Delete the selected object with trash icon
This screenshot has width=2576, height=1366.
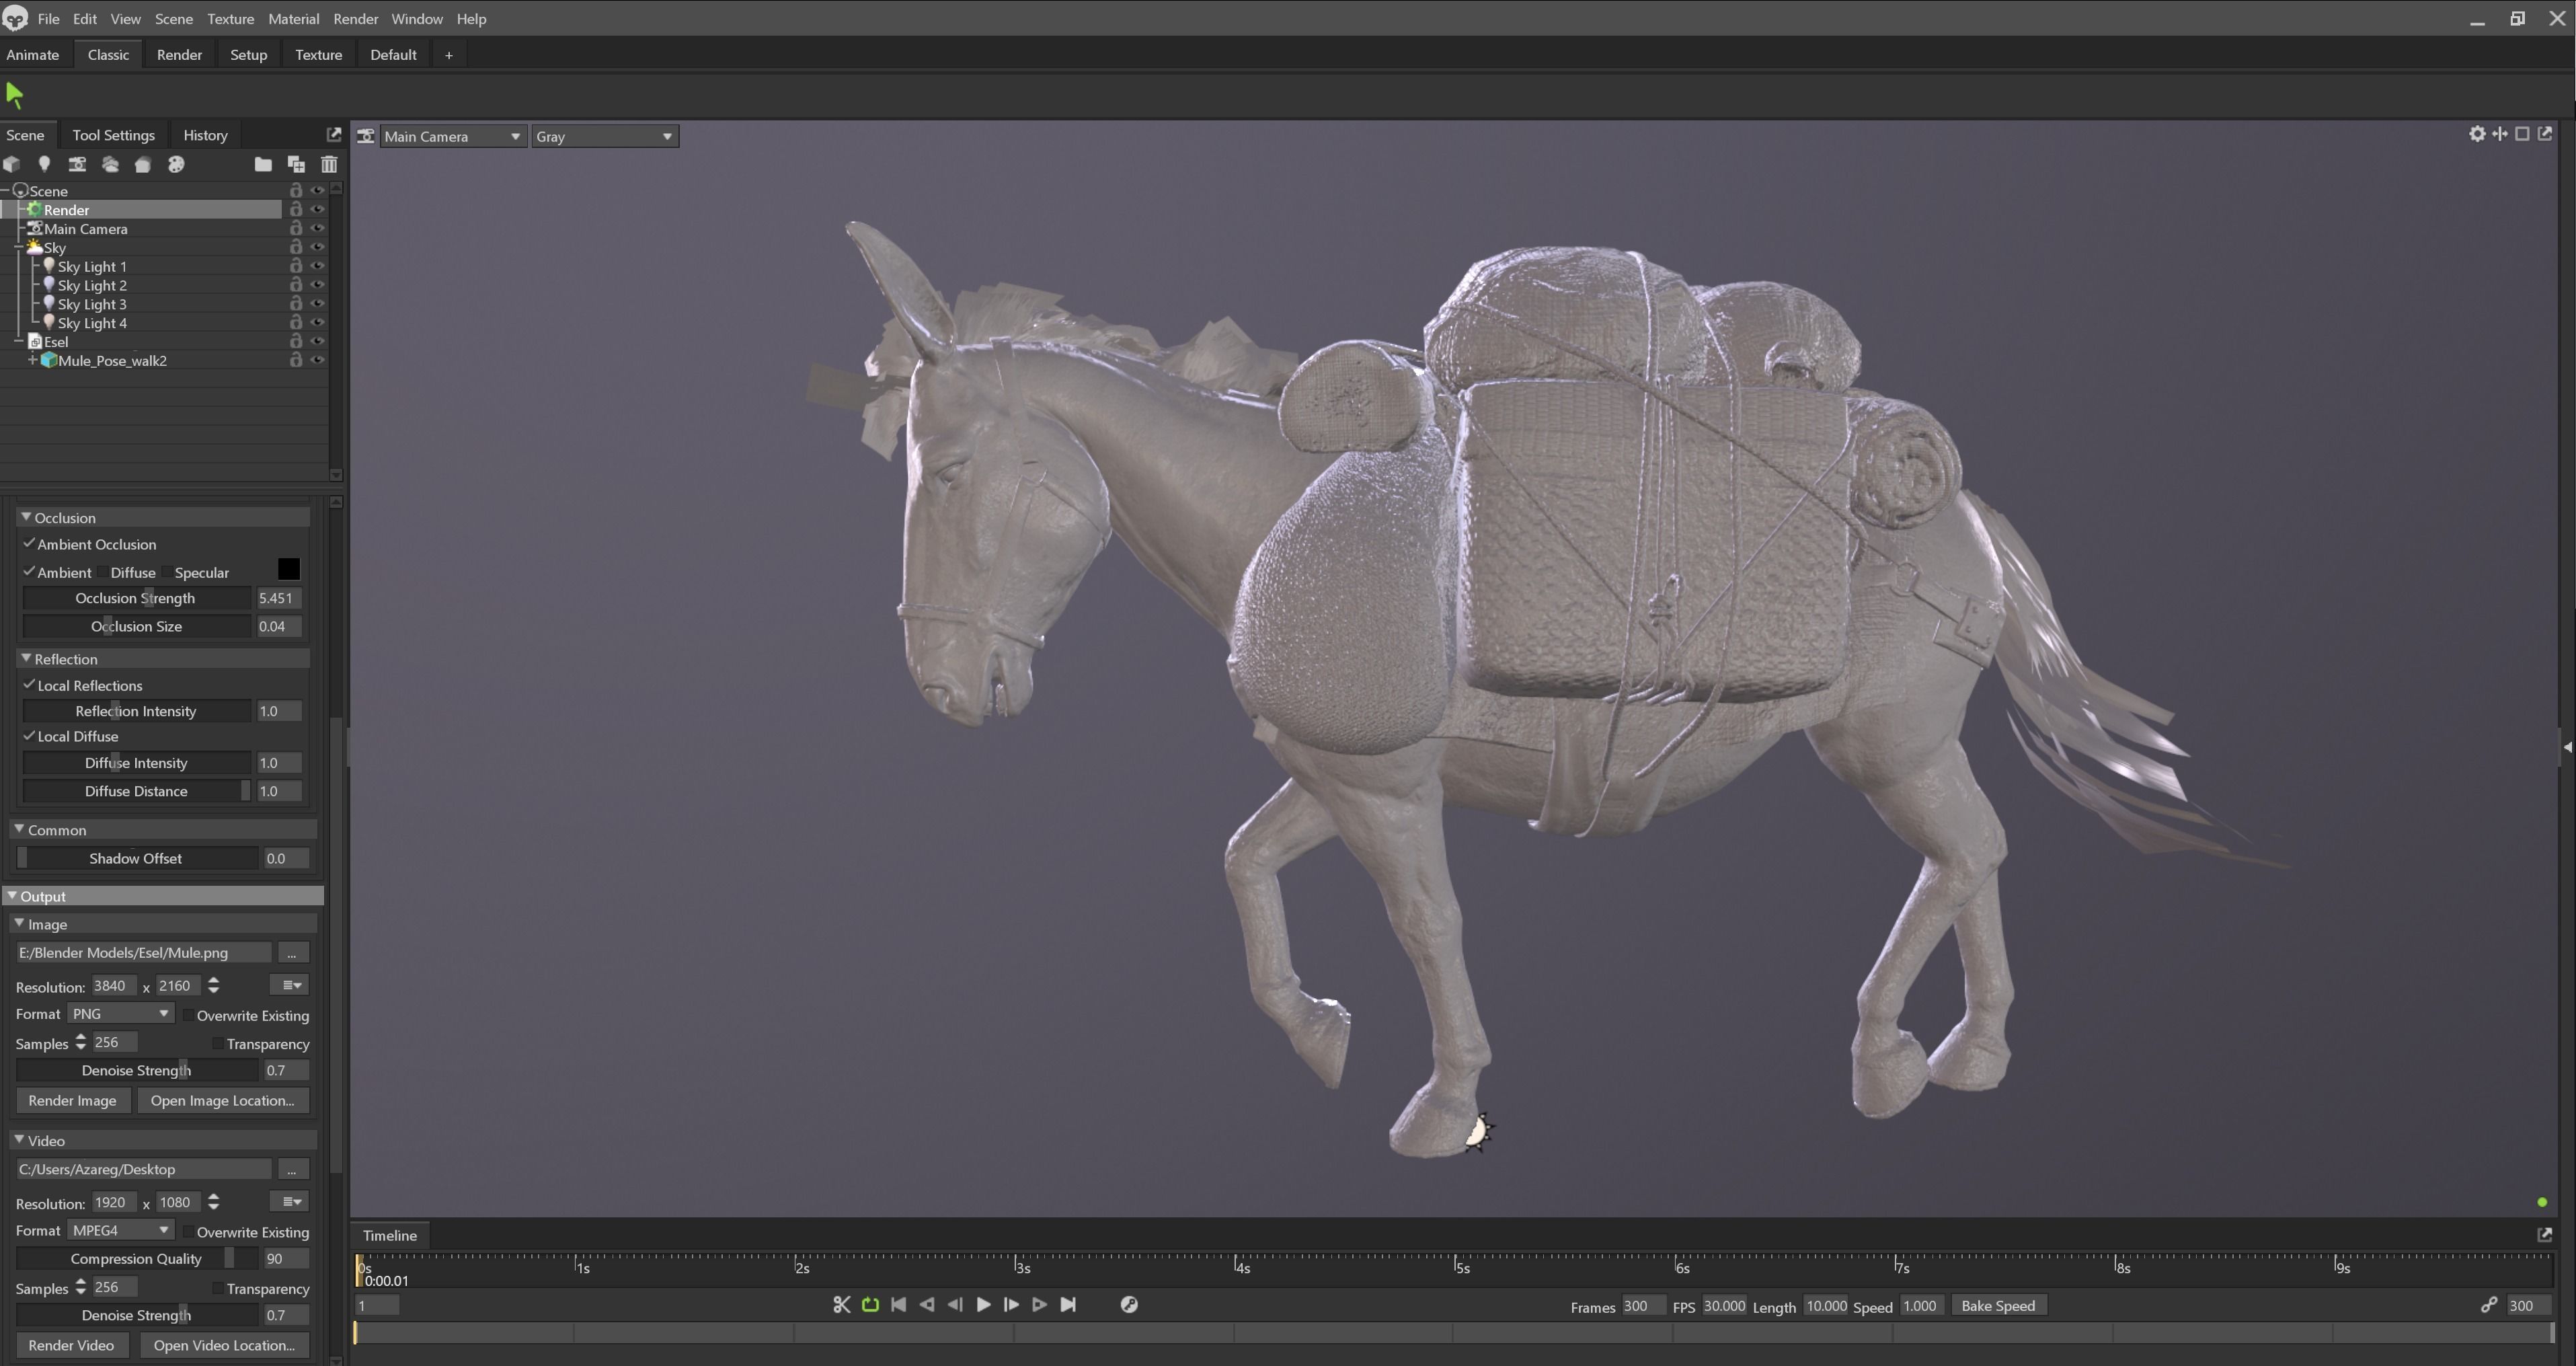329,164
